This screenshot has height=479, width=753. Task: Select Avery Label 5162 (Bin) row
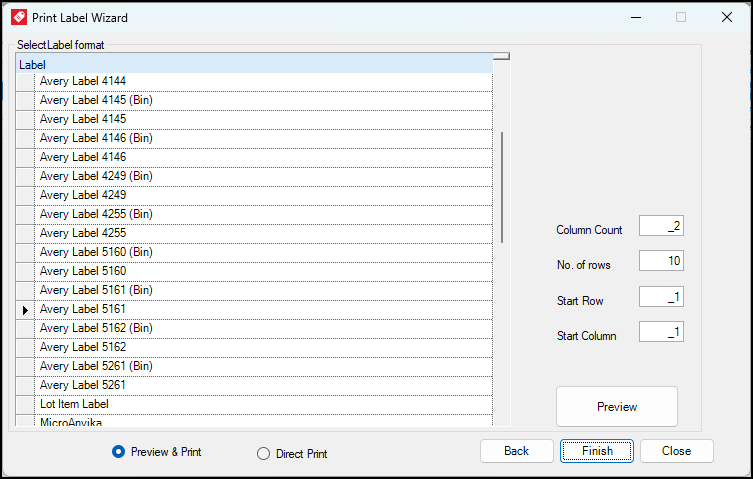pyautogui.click(x=264, y=328)
